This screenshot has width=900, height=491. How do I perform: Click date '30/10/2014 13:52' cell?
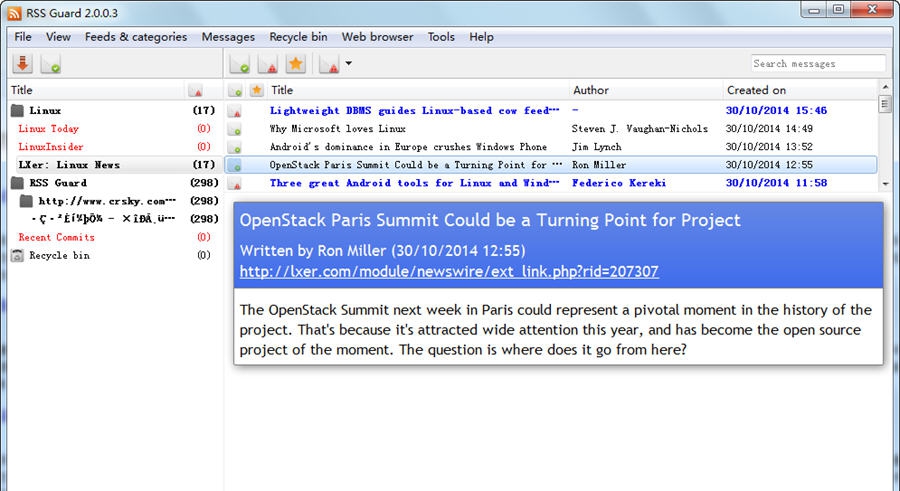click(x=769, y=147)
